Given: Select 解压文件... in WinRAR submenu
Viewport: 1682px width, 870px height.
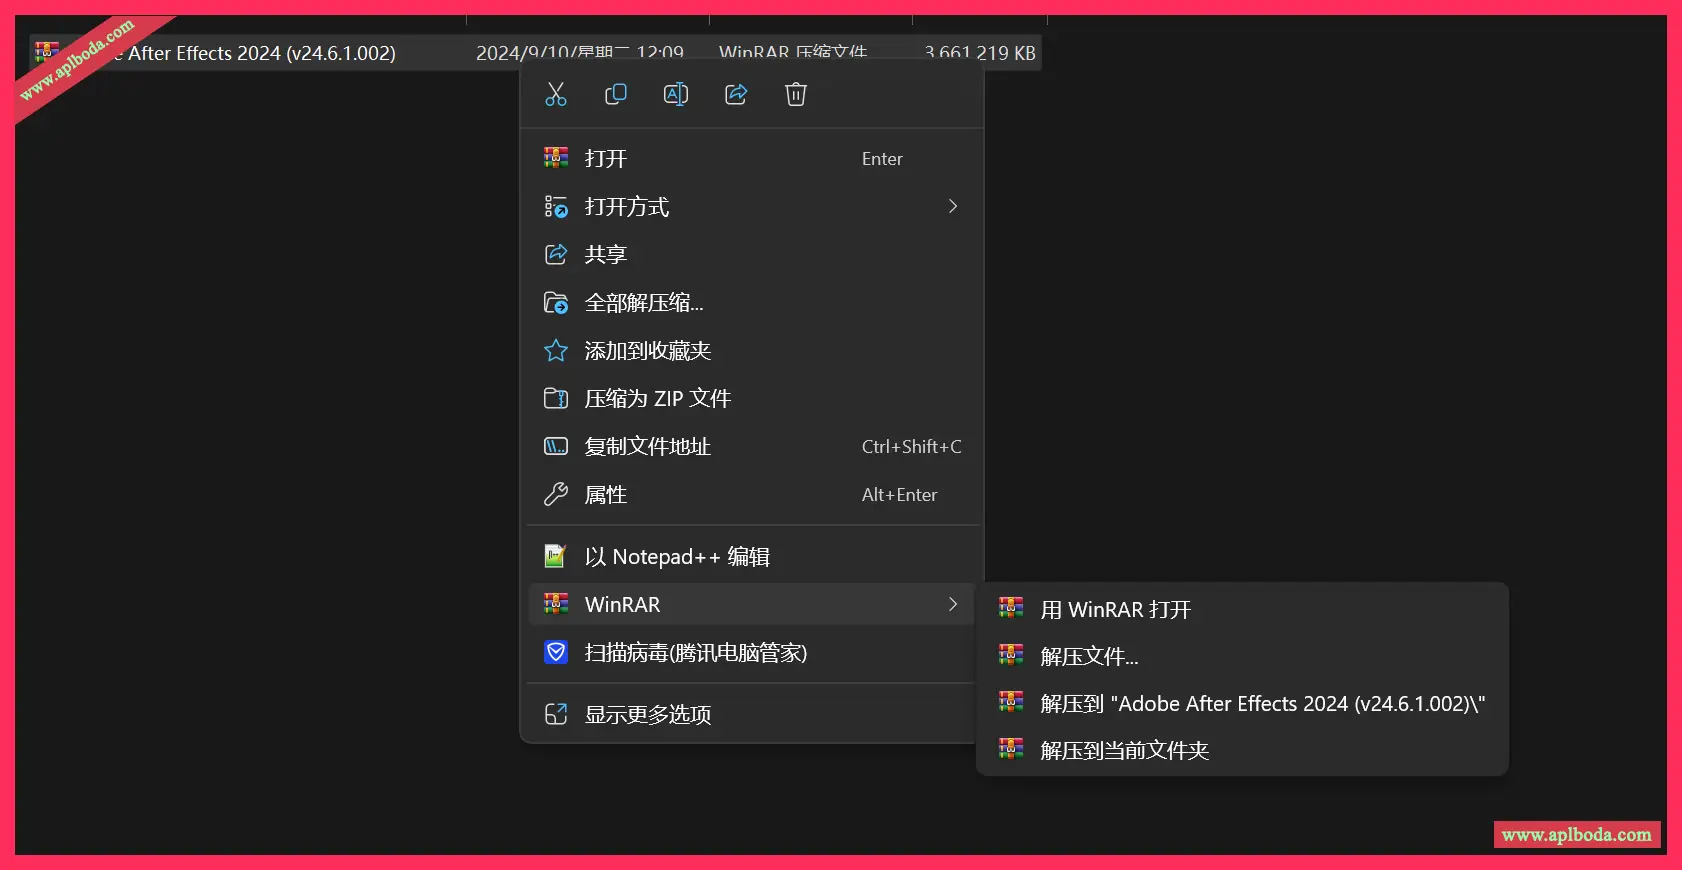Looking at the screenshot, I should click(x=1242, y=656).
